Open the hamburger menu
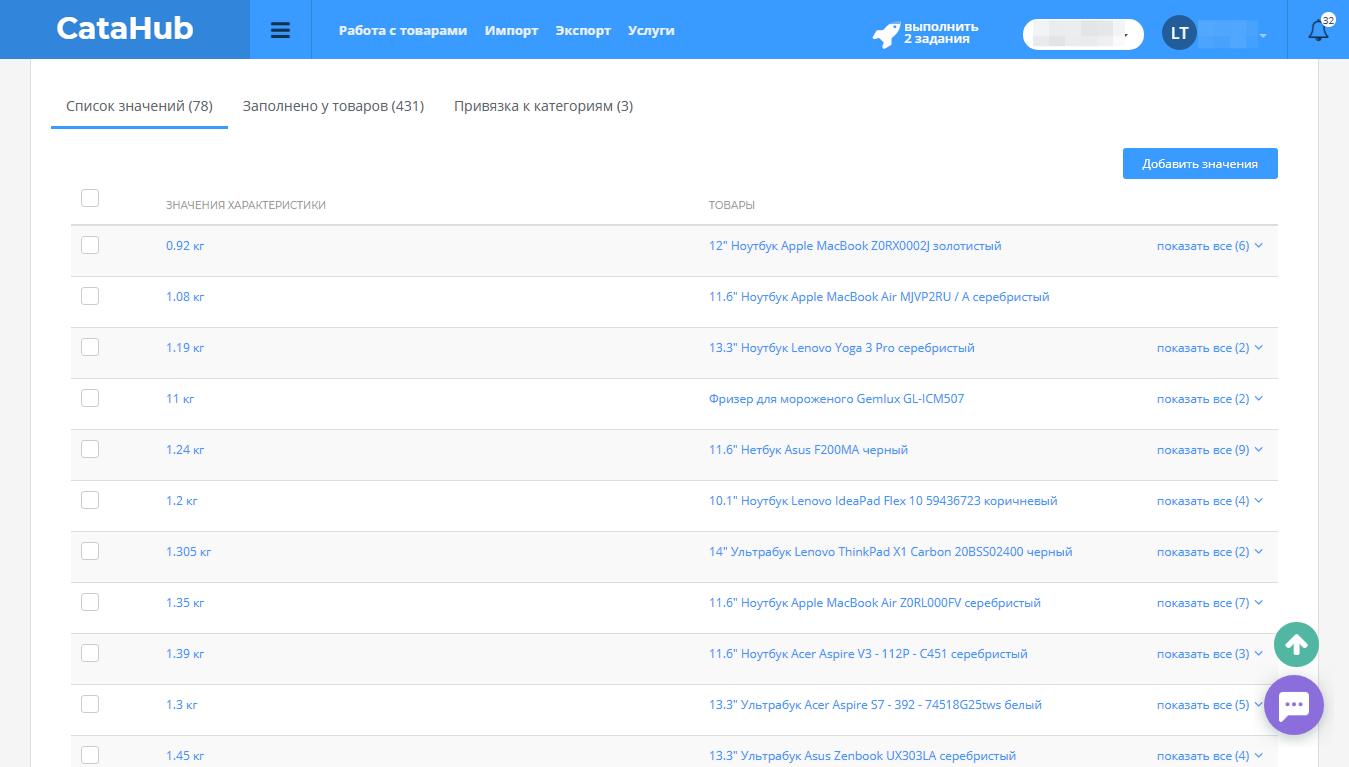Image resolution: width=1349 pixels, height=767 pixels. coord(280,30)
